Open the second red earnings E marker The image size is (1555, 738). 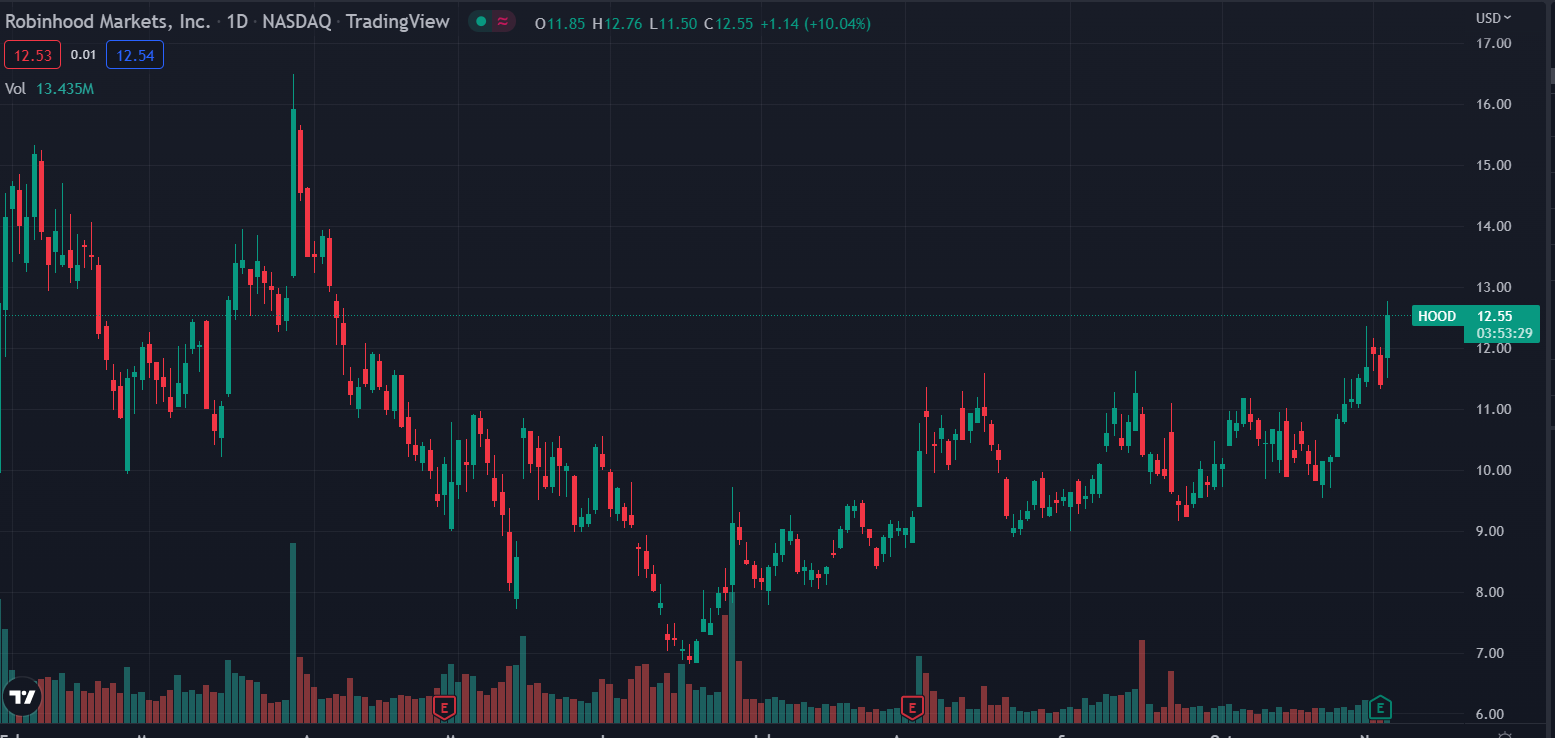pos(911,708)
